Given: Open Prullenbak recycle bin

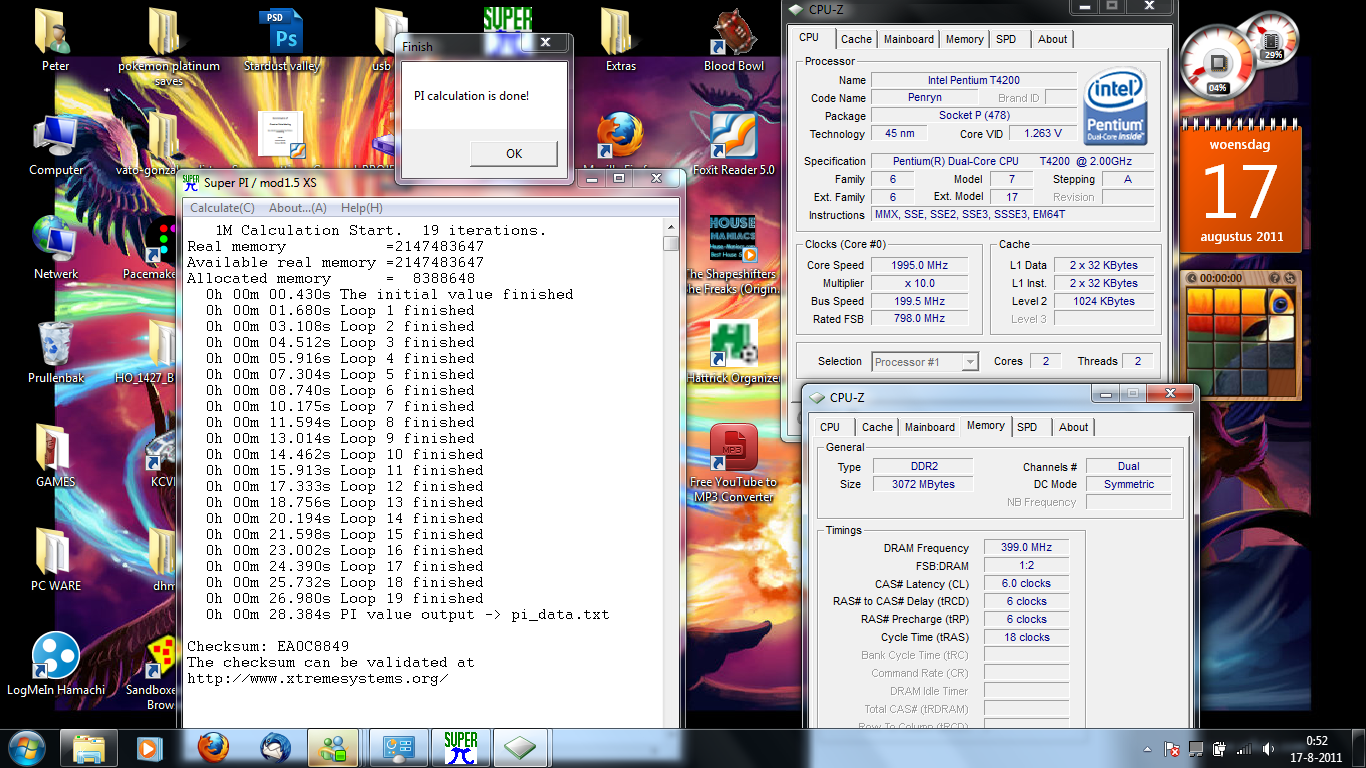Looking at the screenshot, I should pyautogui.click(x=56, y=352).
